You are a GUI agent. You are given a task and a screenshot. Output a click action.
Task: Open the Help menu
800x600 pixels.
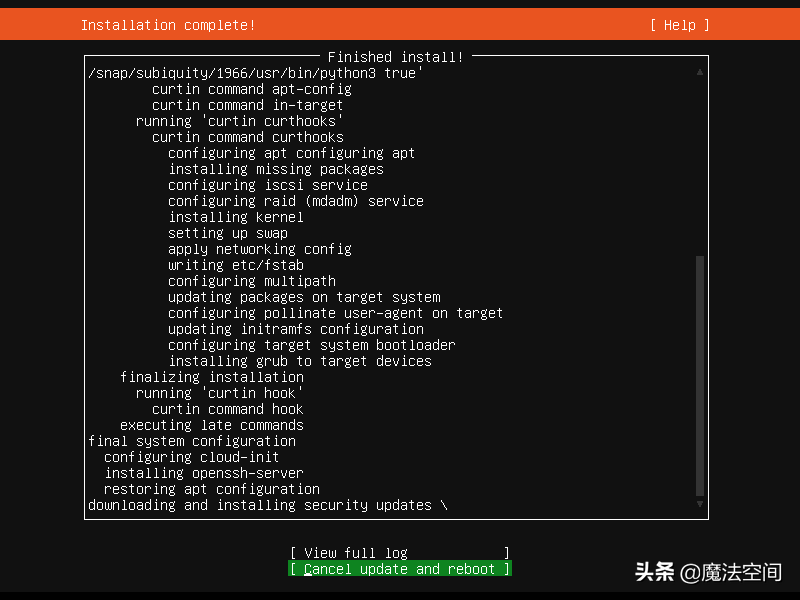[679, 25]
